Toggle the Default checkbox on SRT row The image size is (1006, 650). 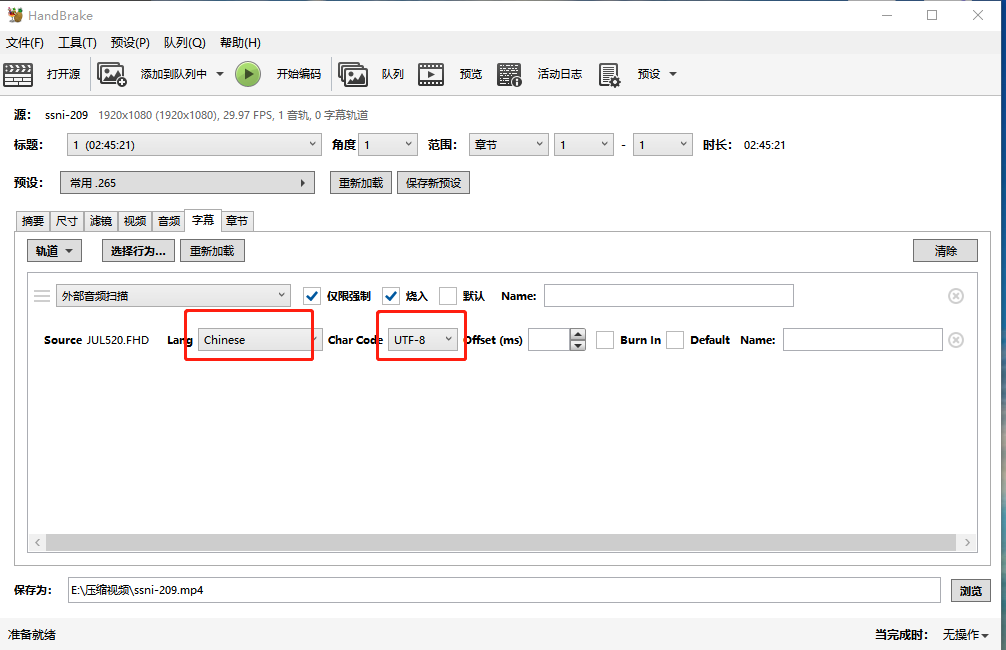(x=675, y=340)
